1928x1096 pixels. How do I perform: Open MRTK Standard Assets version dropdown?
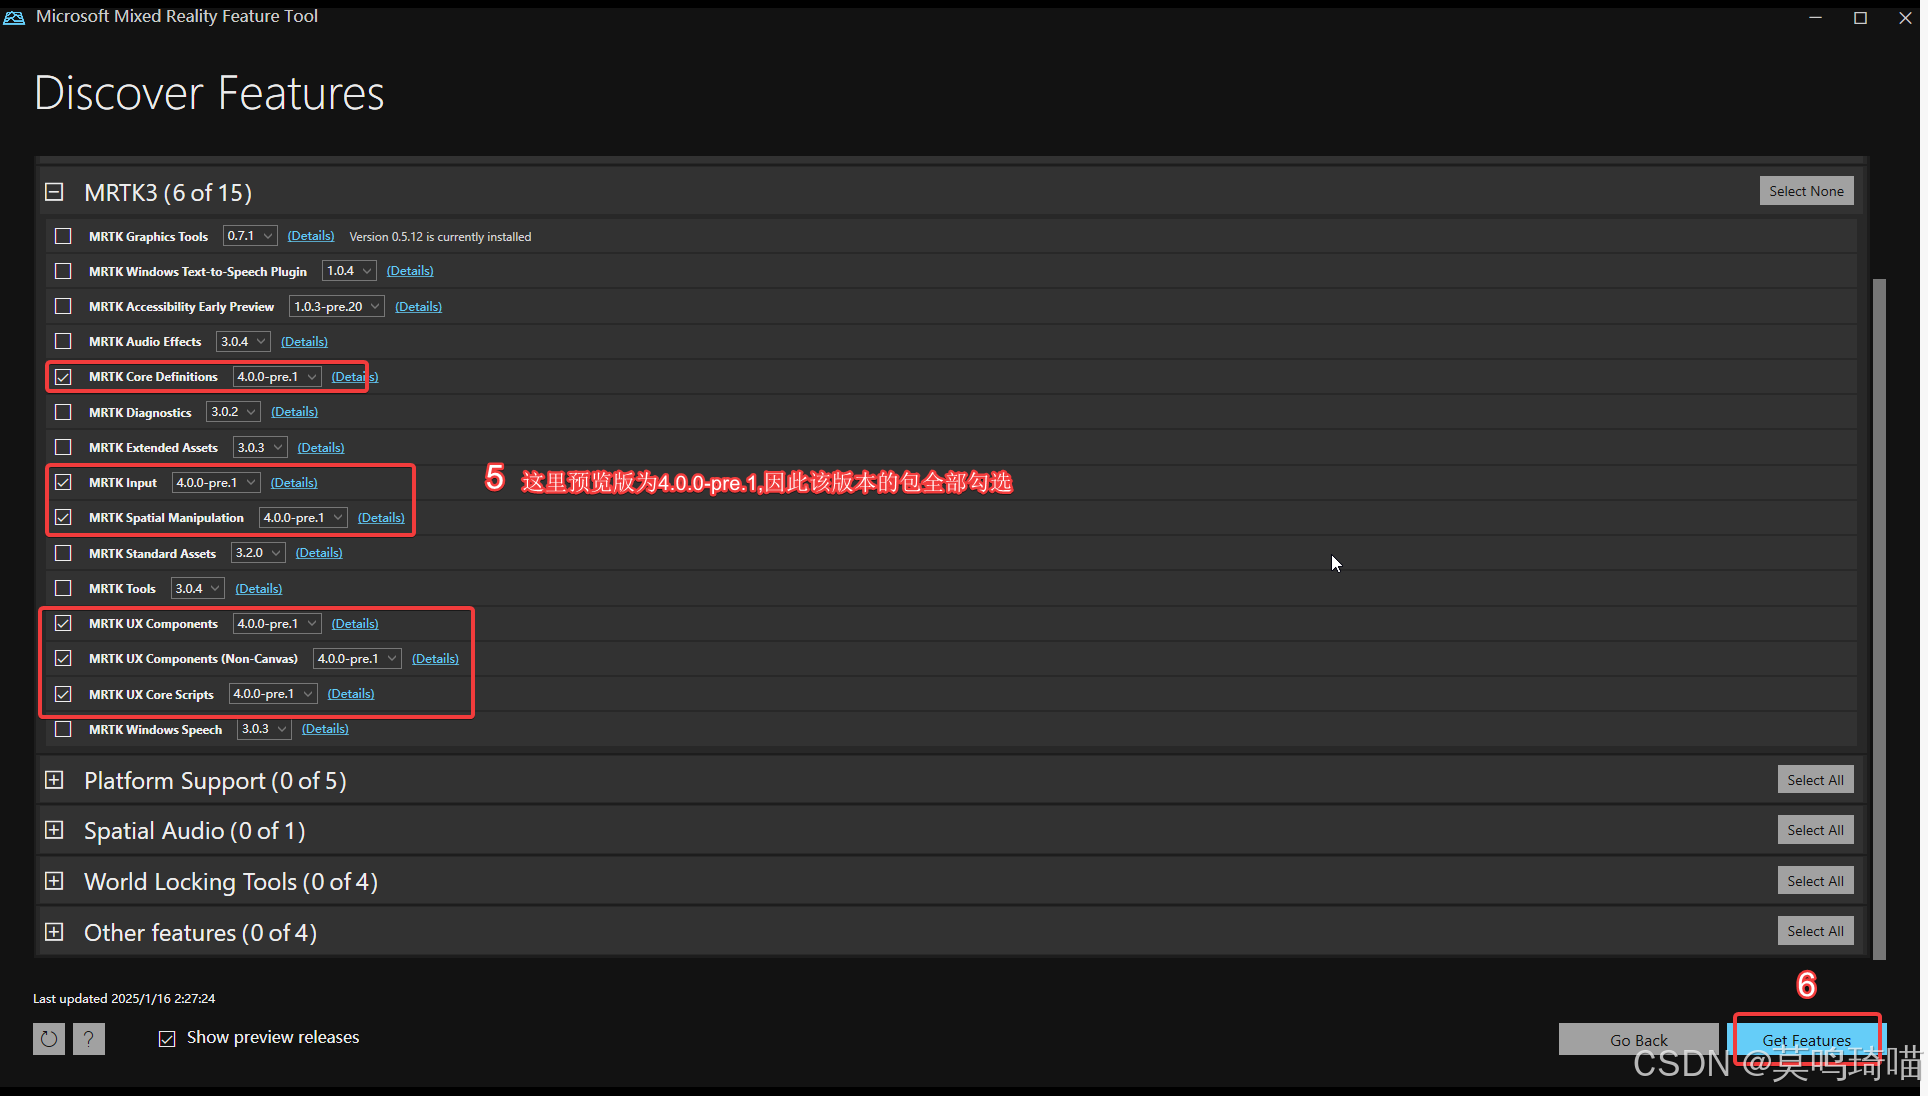point(258,553)
